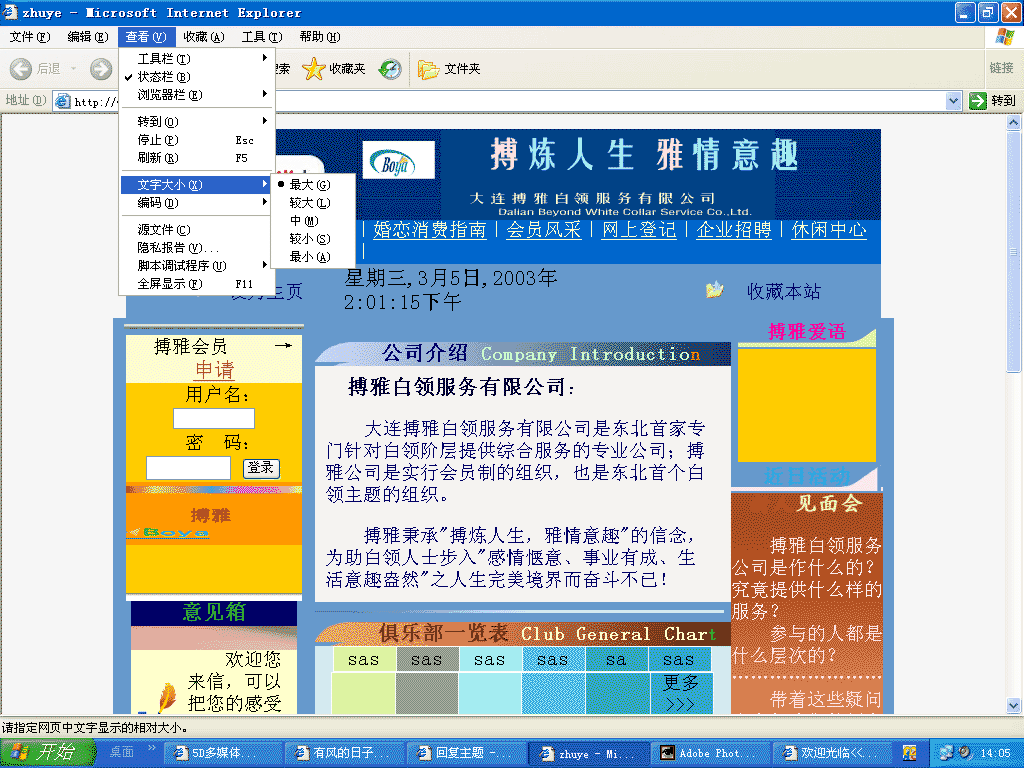Select 源文件 view source menu item

click(x=163, y=230)
